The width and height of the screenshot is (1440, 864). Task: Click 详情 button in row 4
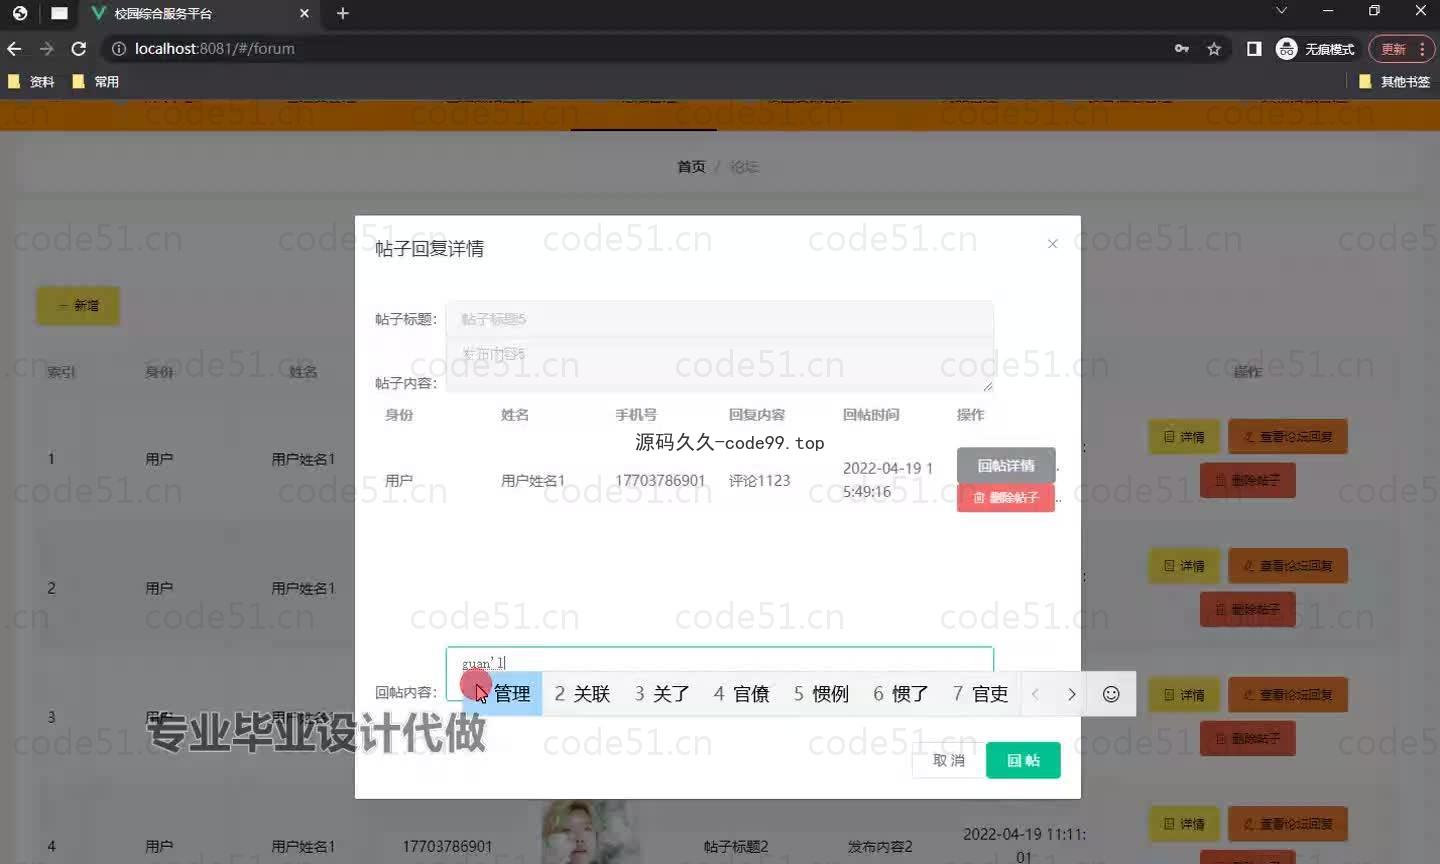[x=1184, y=824]
